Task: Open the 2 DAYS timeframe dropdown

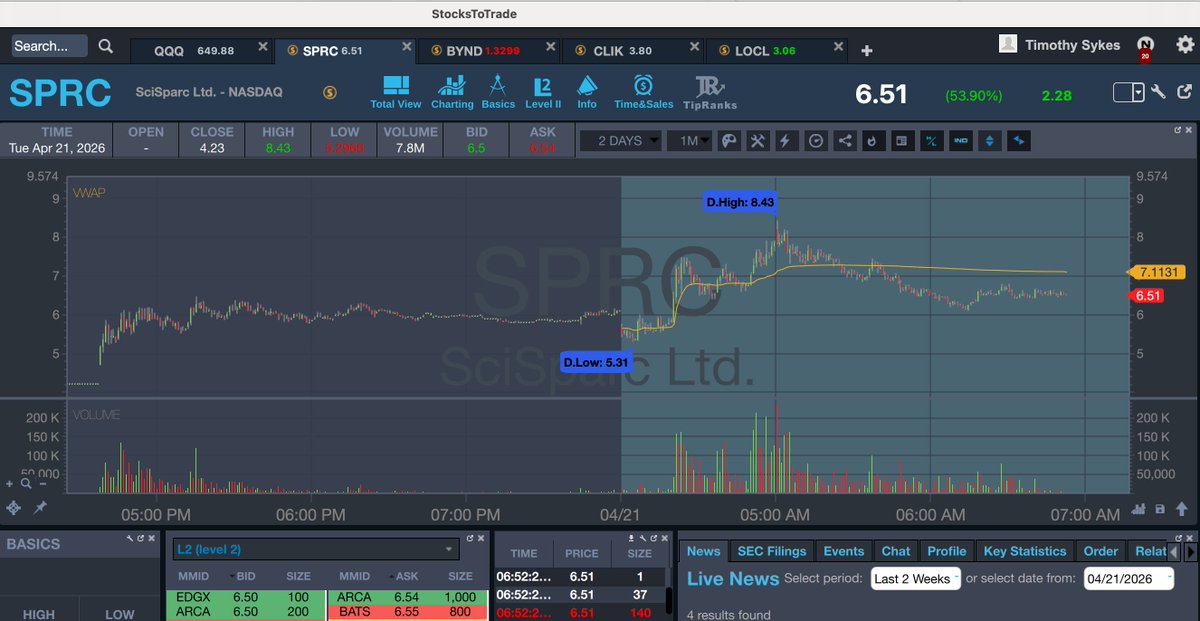Action: click(620, 141)
